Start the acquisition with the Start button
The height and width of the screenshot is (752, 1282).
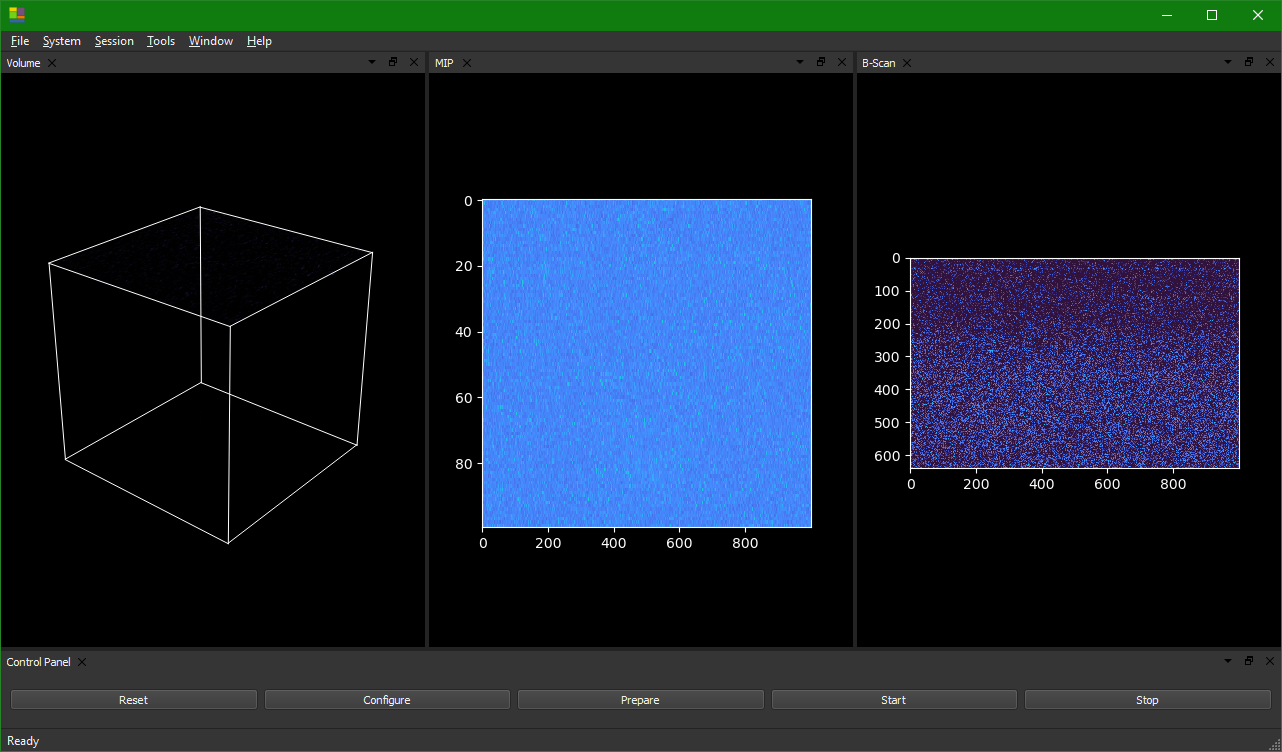[893, 699]
